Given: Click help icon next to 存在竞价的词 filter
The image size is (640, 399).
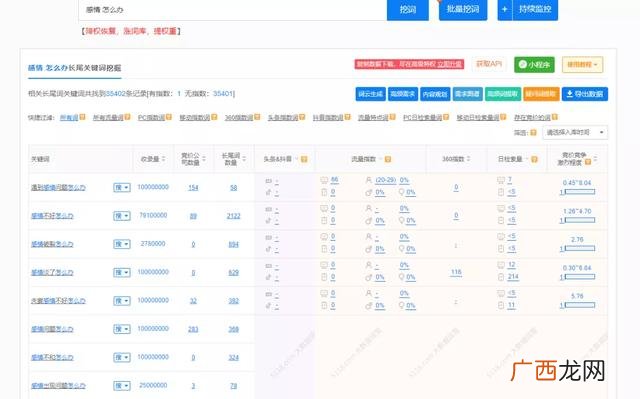Looking at the screenshot, I should click(555, 117).
